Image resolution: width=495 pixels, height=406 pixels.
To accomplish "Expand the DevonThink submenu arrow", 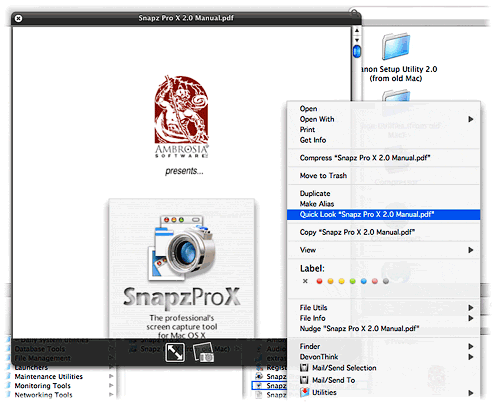I will [471, 357].
